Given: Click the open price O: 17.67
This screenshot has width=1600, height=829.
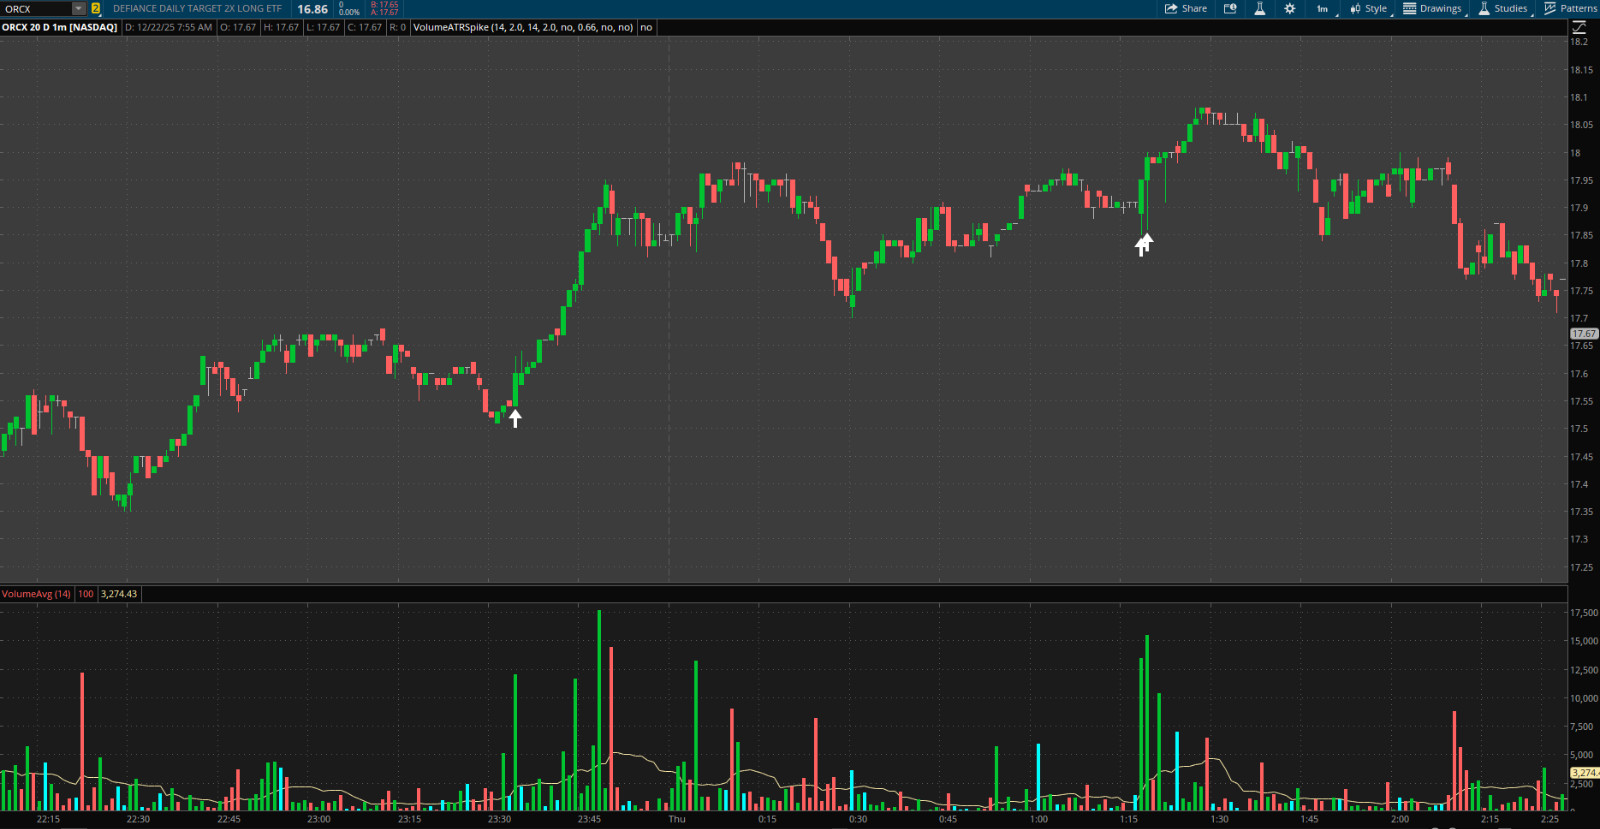Looking at the screenshot, I should [238, 27].
